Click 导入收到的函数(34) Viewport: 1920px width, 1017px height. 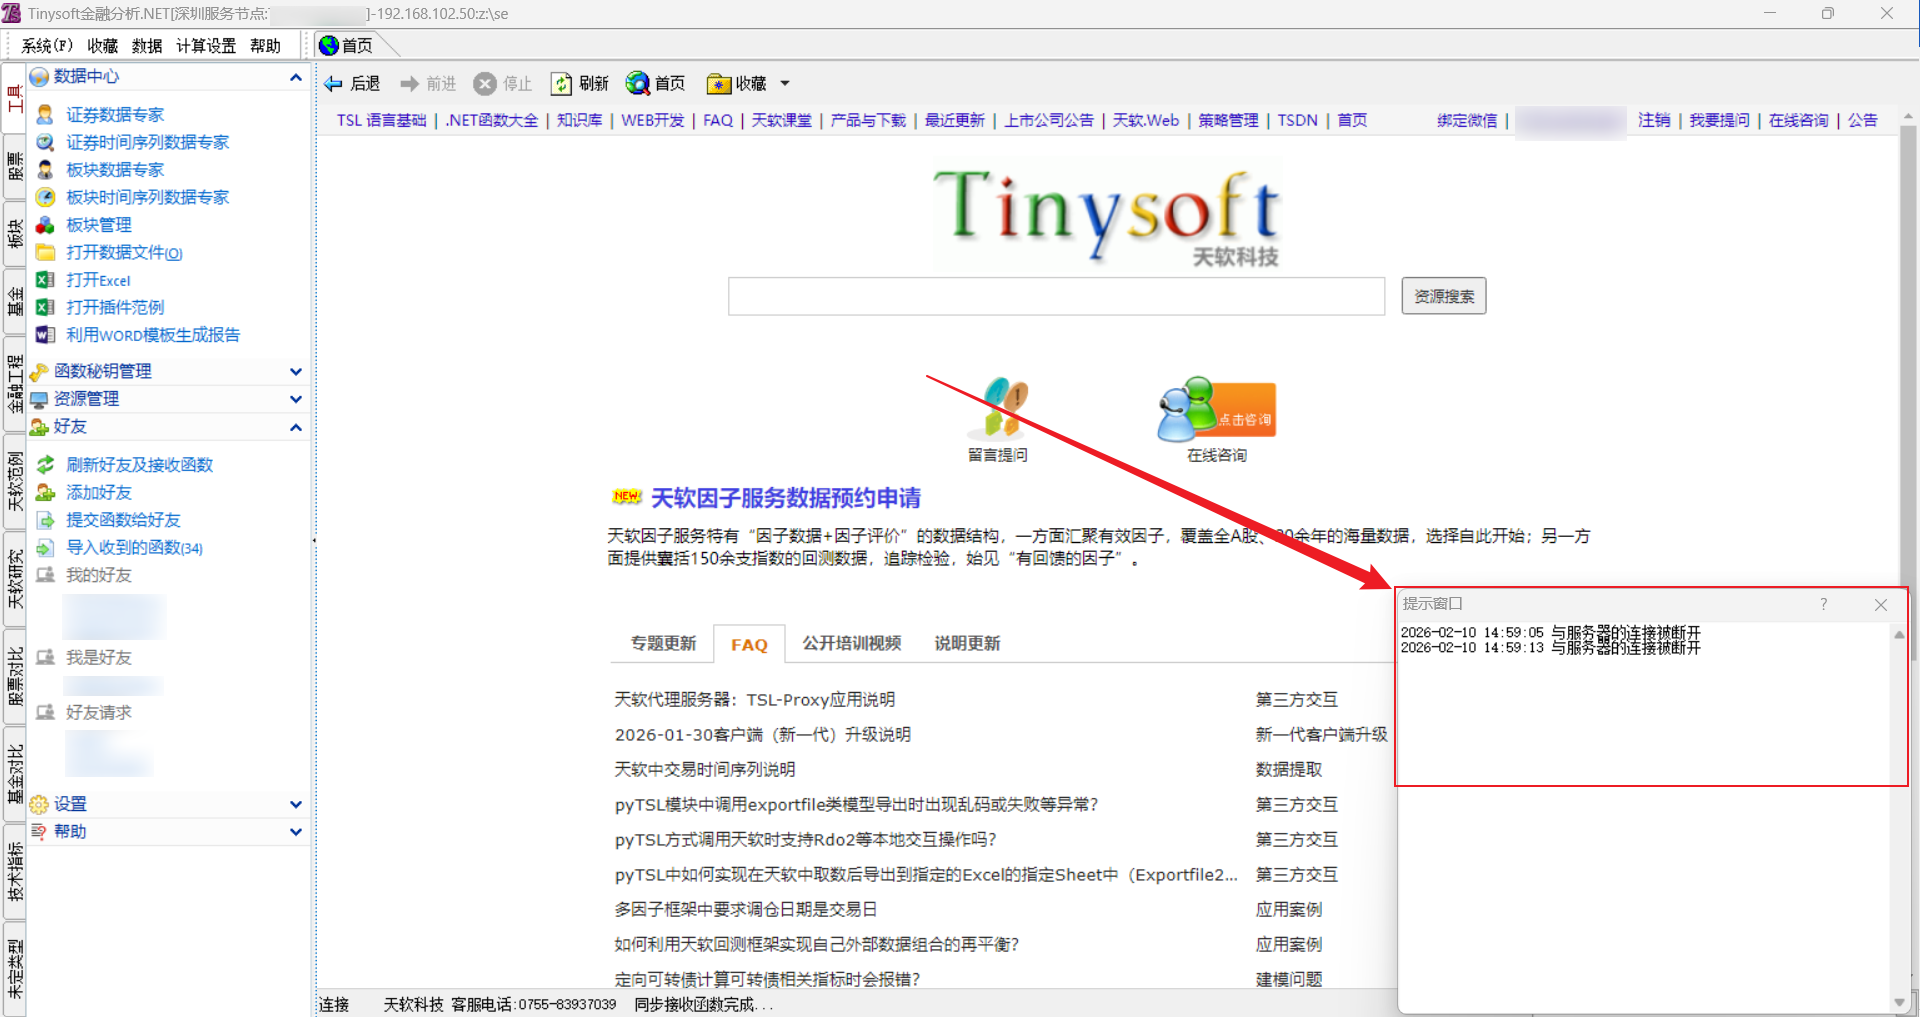[134, 547]
